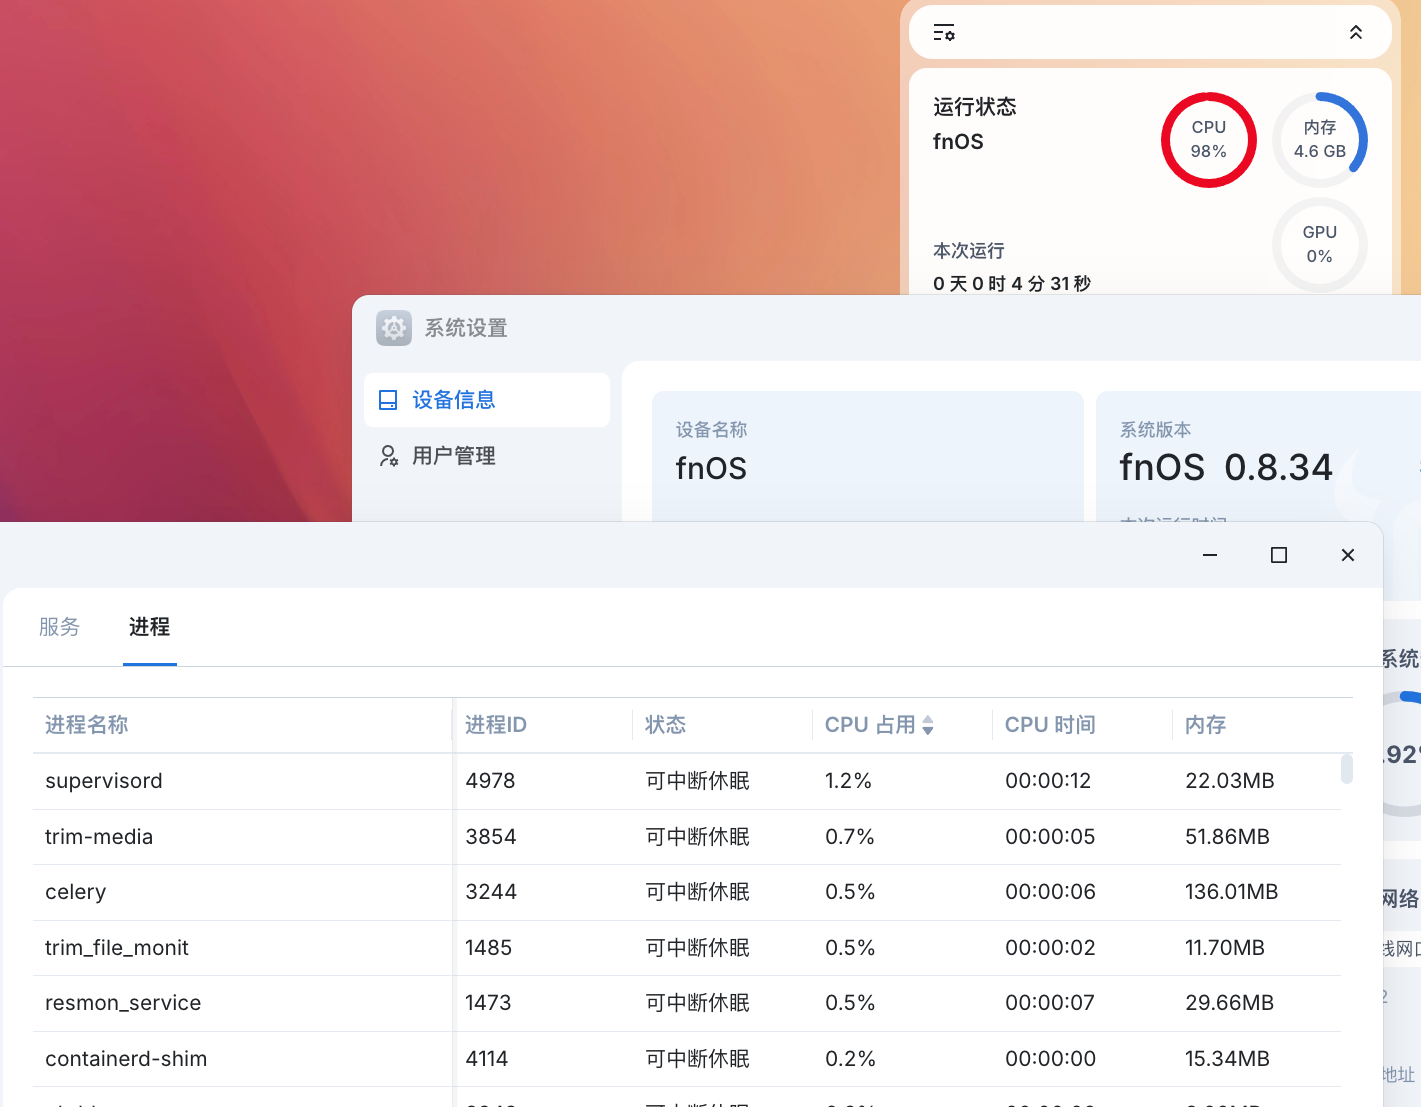The image size is (1421, 1107).
Task: Select the celery process name
Action: coord(75,892)
